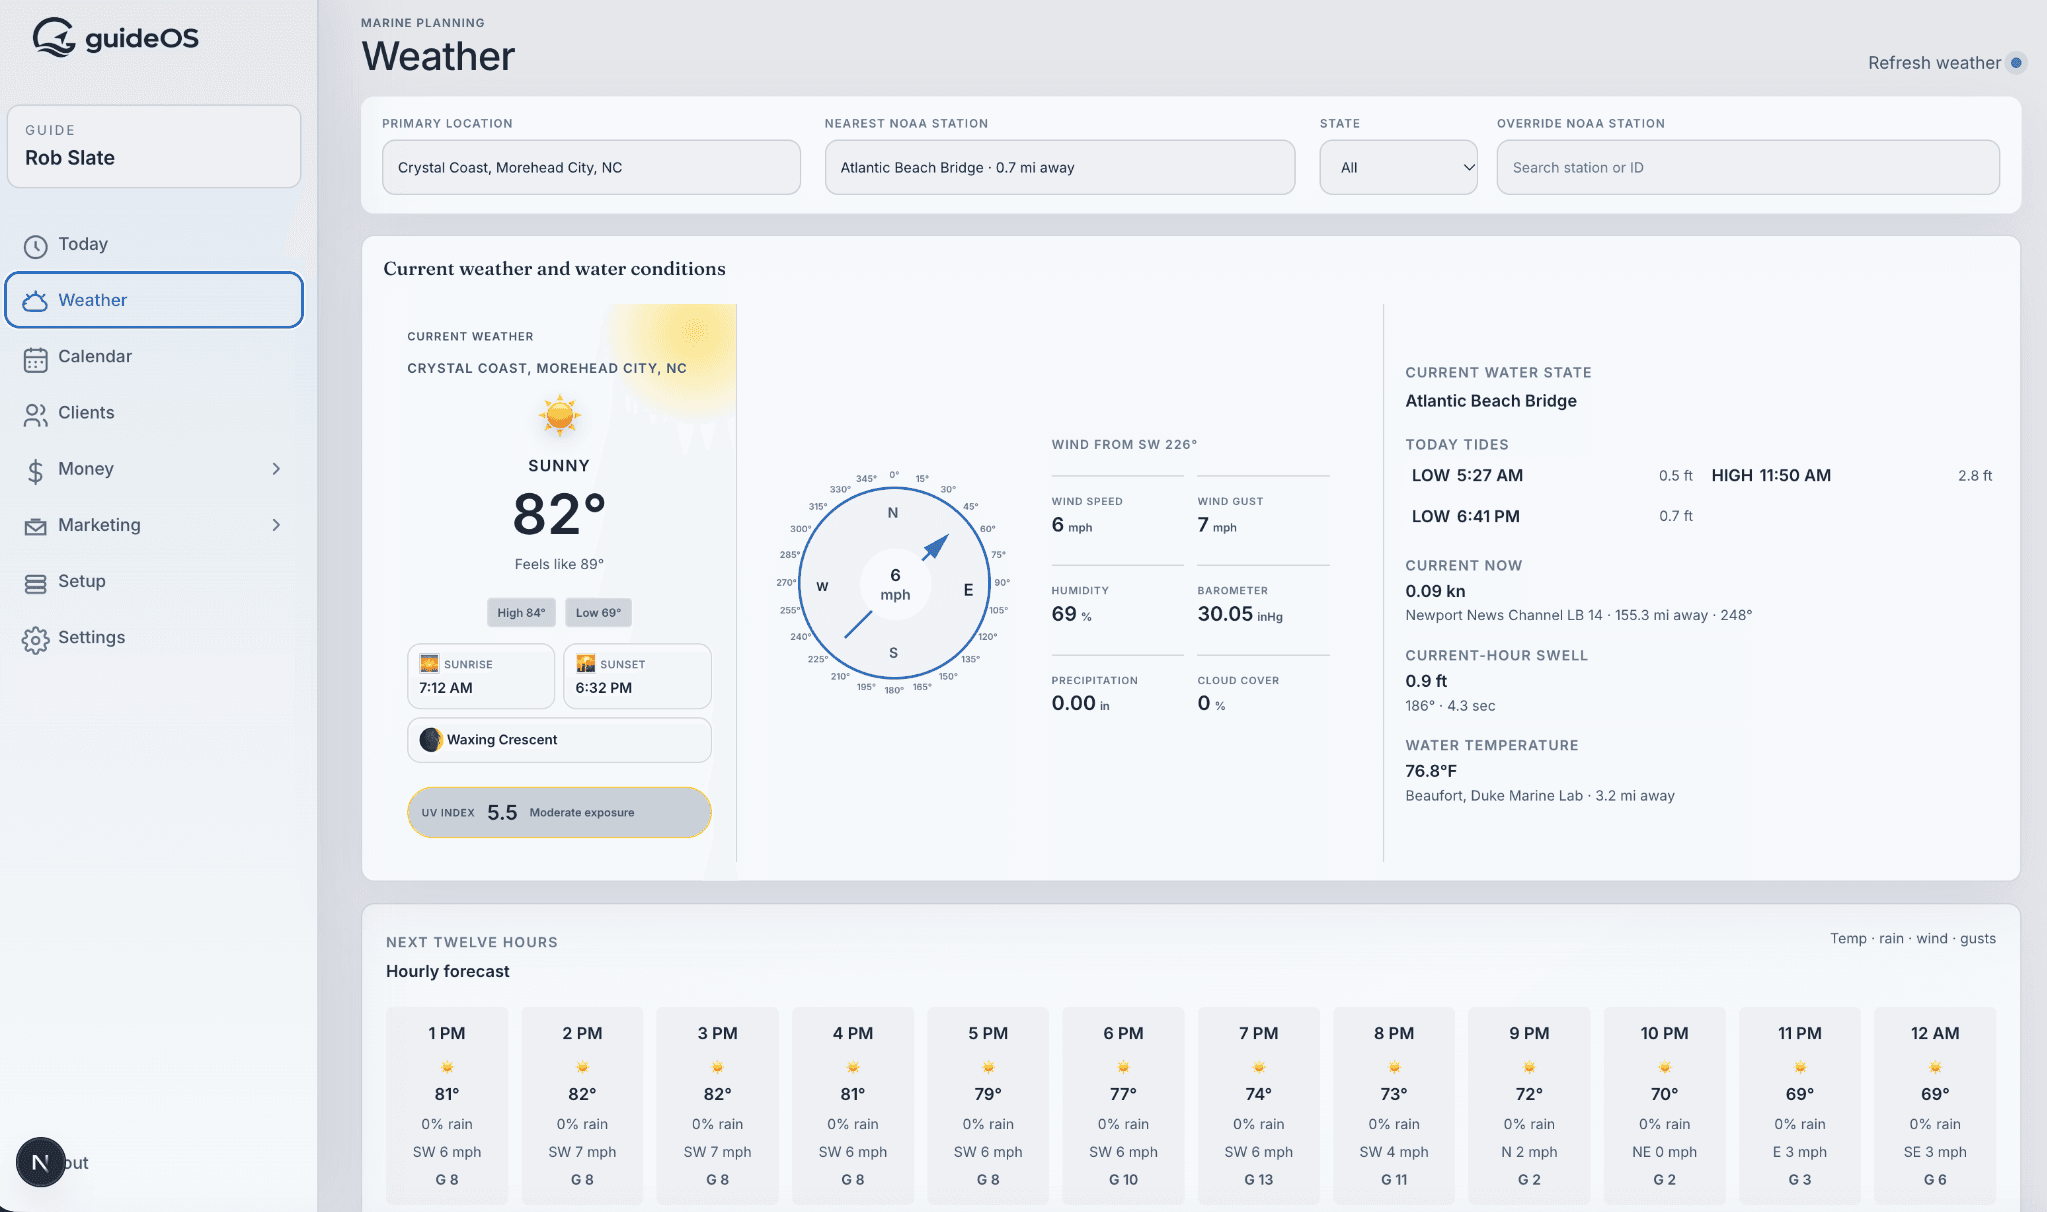Click the guideOS logo icon
The image size is (2047, 1212).
(54, 38)
